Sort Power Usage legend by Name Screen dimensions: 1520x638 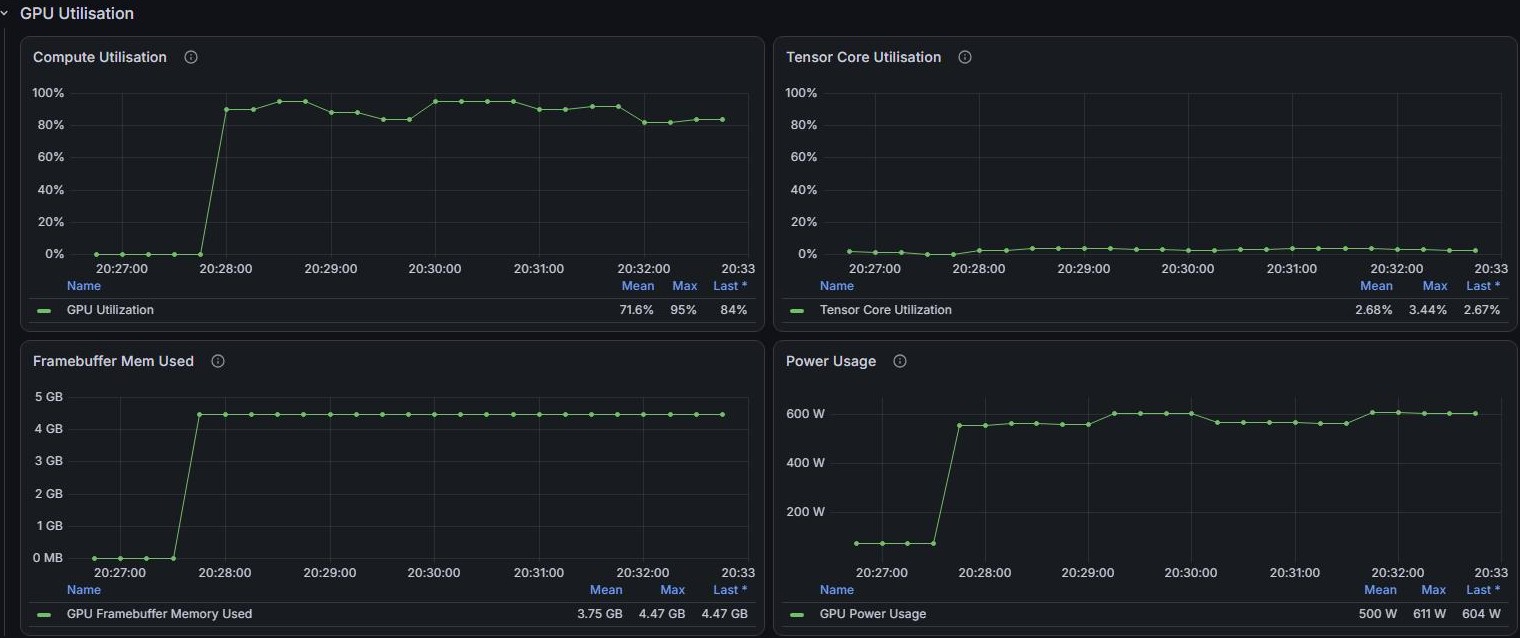837,590
